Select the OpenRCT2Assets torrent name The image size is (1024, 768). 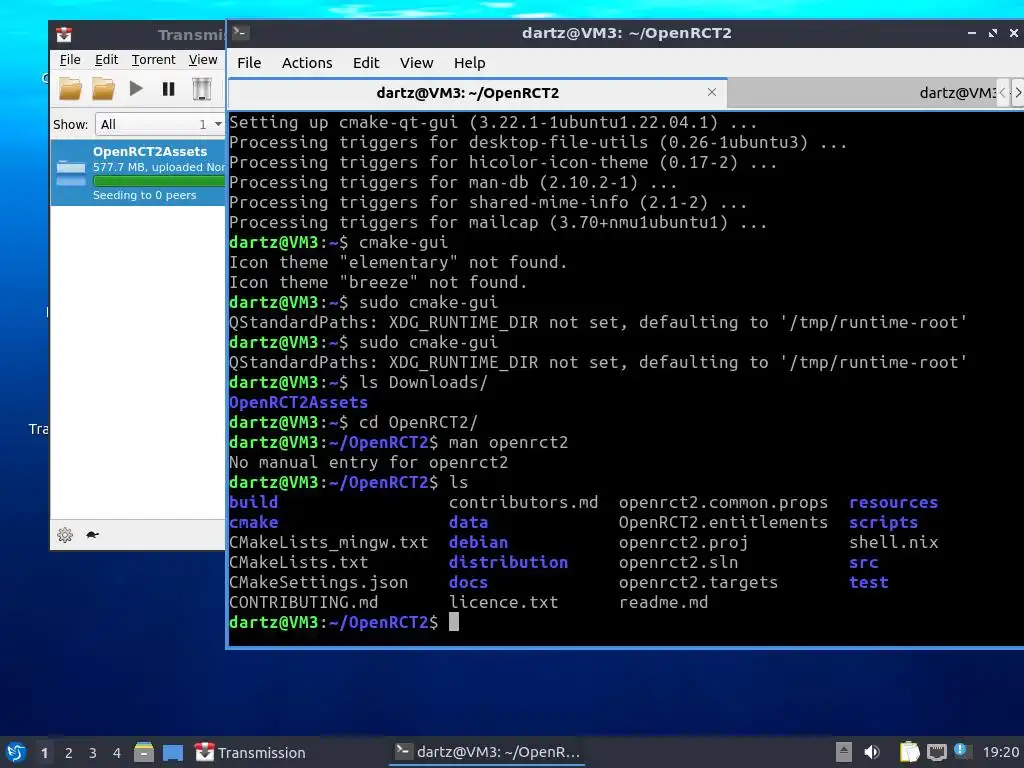point(150,152)
